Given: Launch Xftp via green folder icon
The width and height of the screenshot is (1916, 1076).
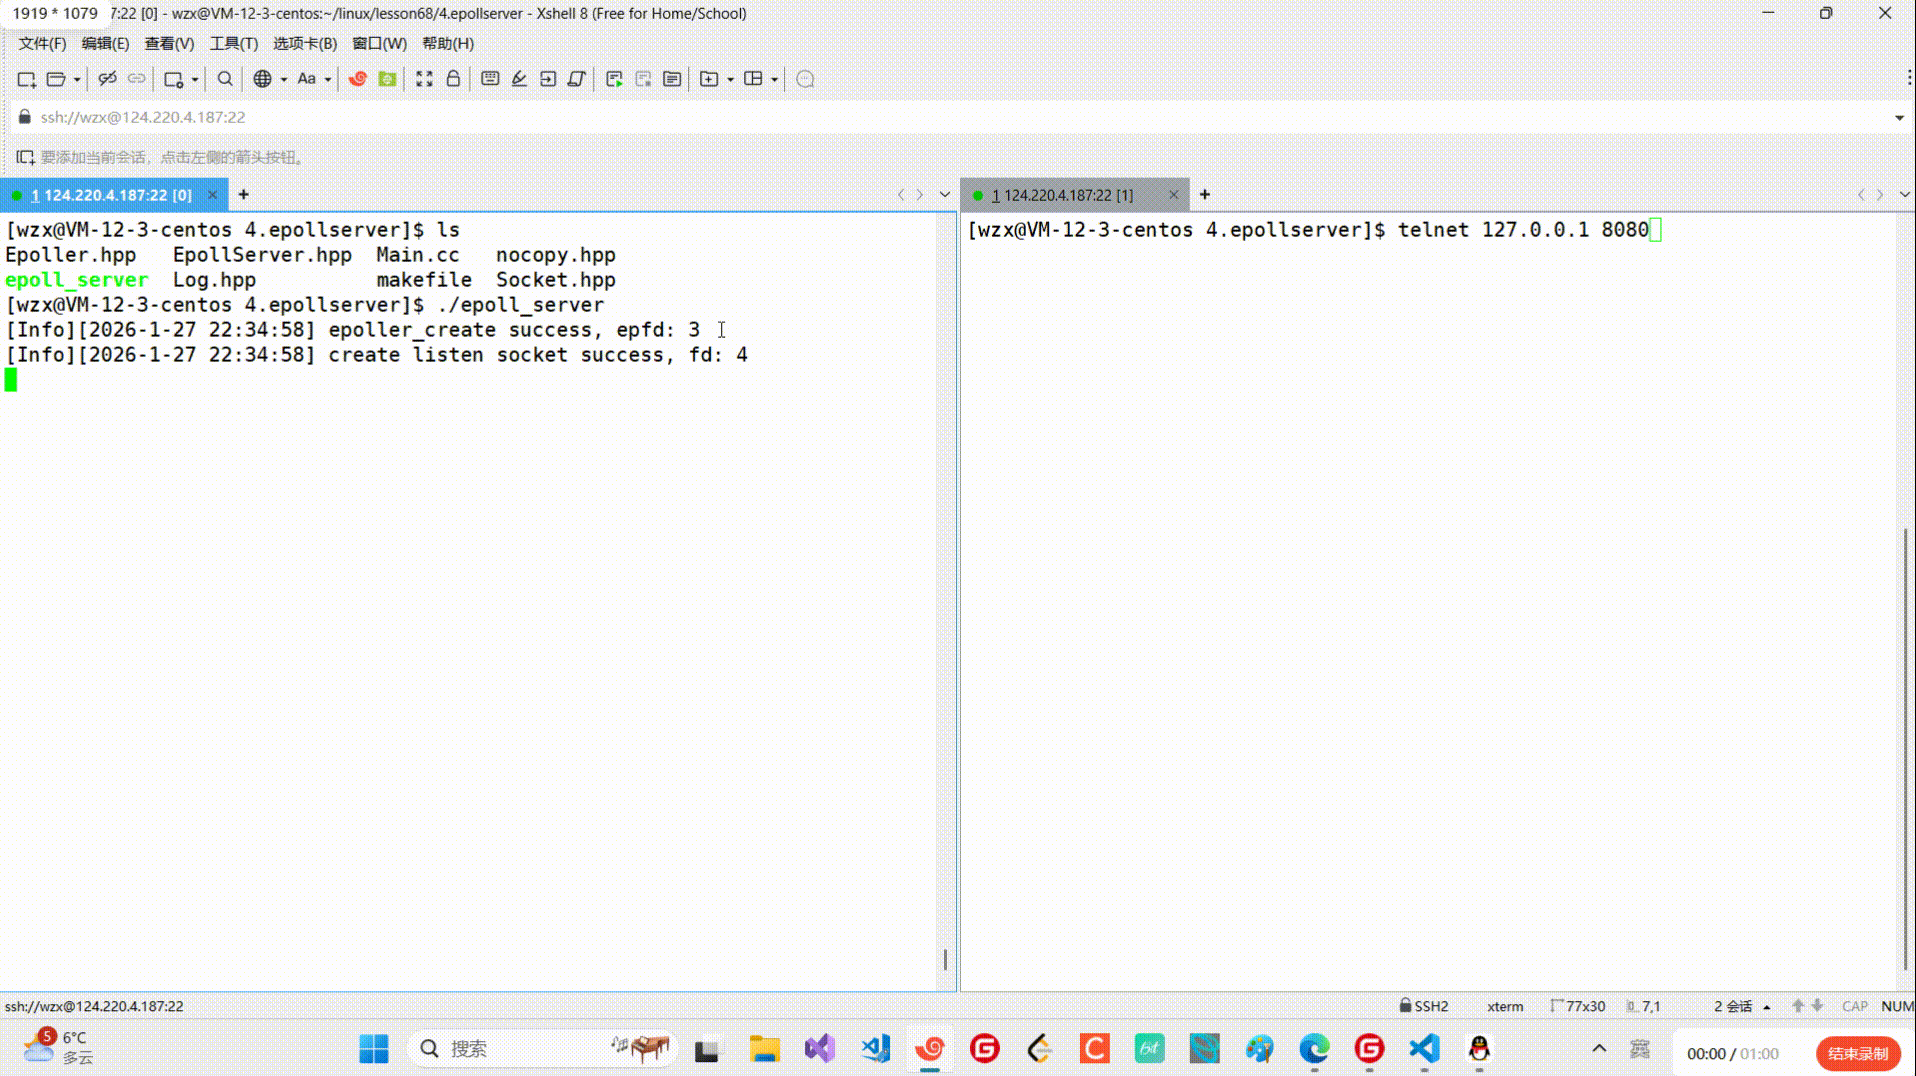Looking at the screenshot, I should [x=387, y=79].
